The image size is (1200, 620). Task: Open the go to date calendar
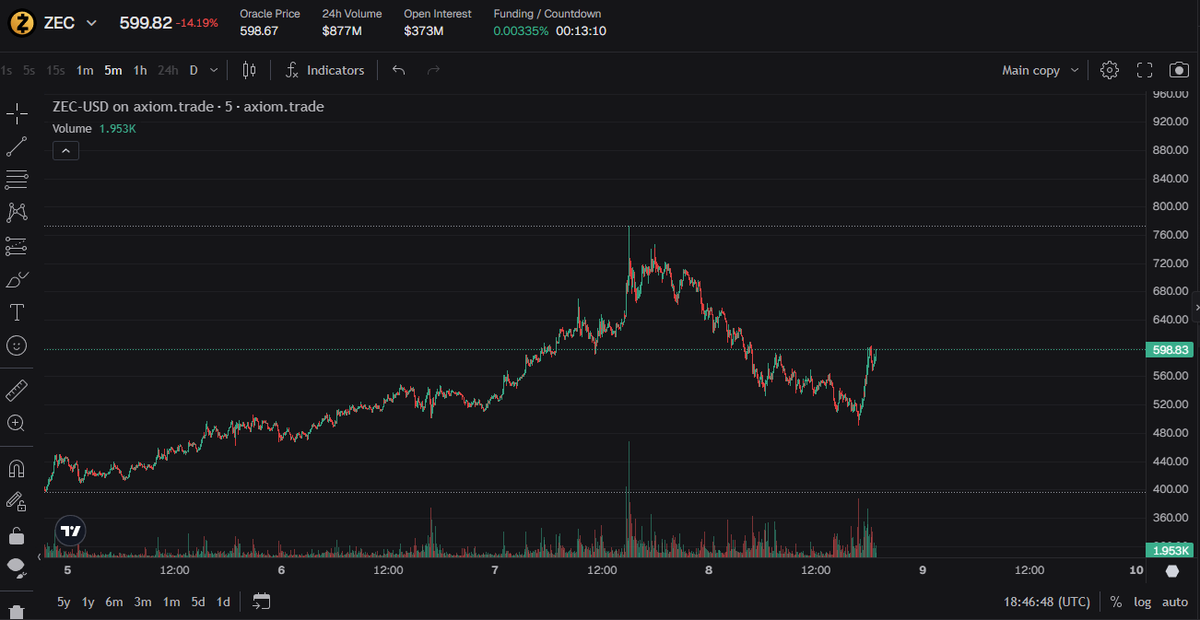(x=261, y=601)
